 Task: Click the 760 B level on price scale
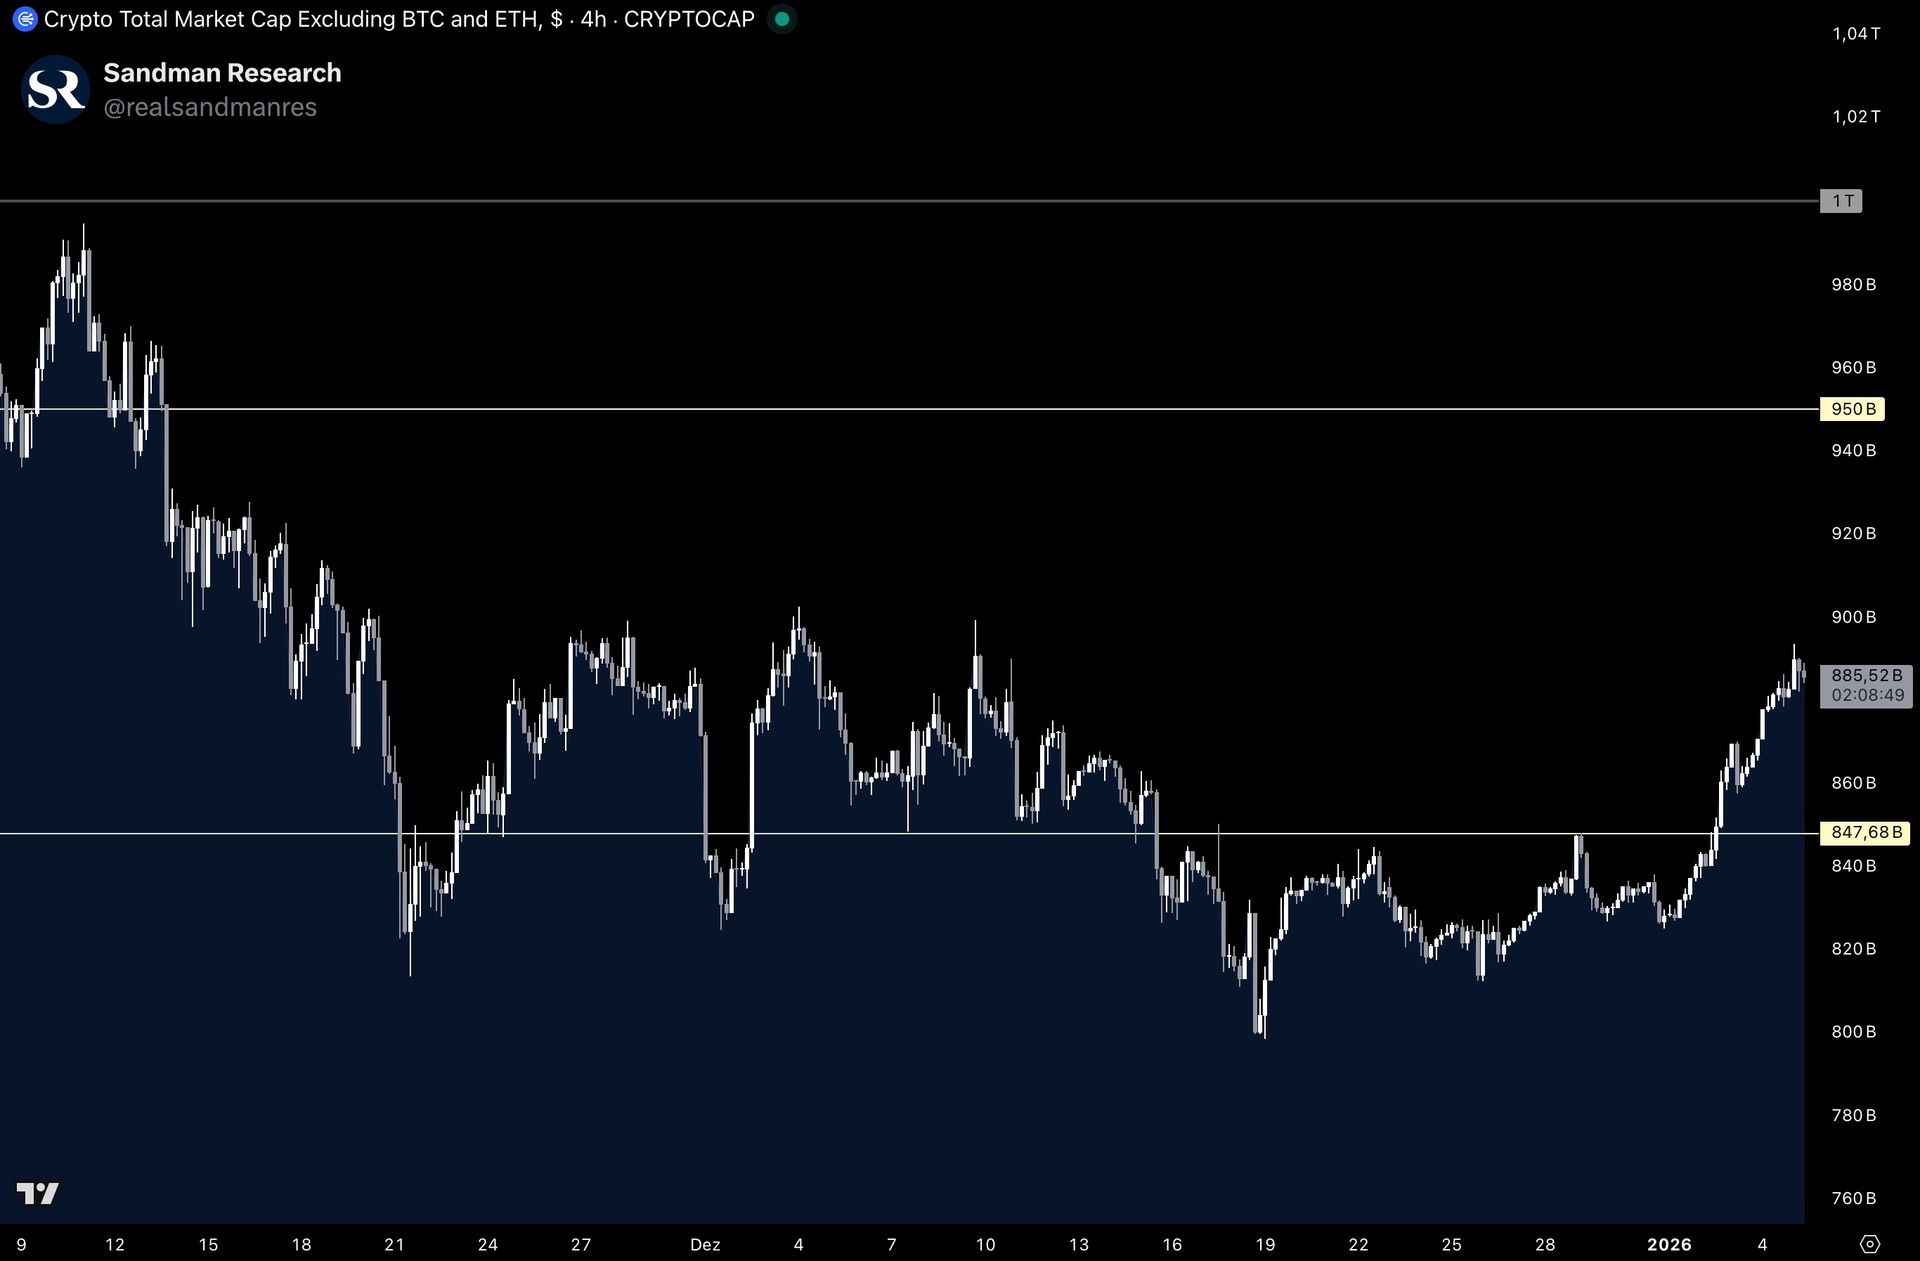point(1853,1198)
